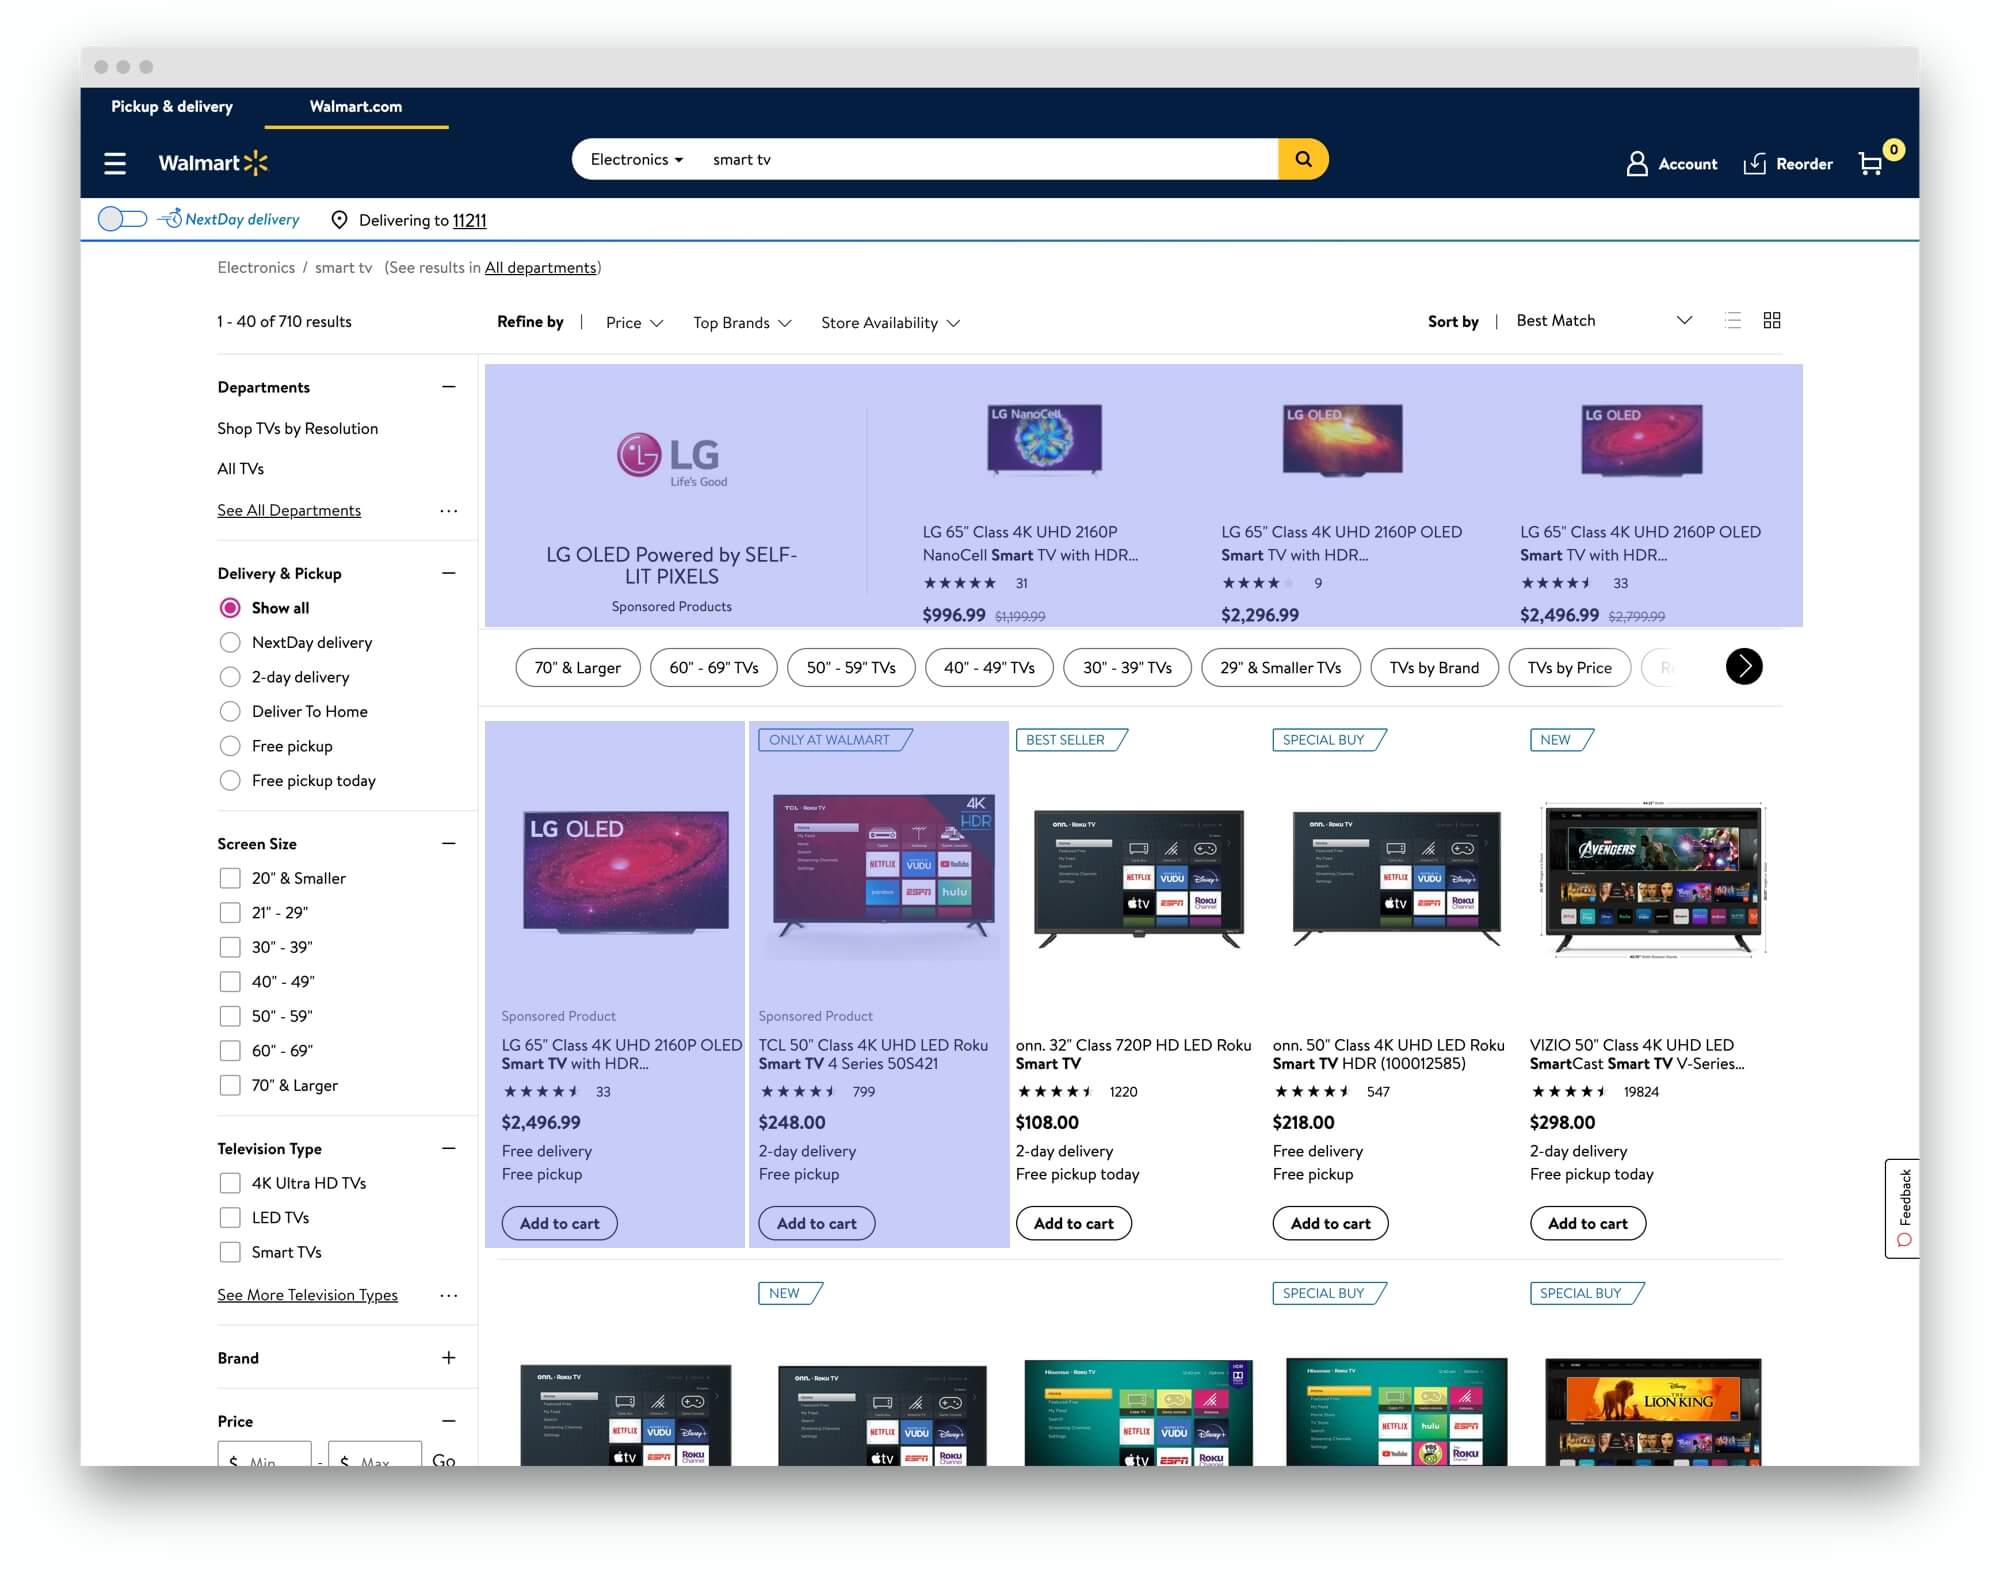
Task: Collapse the Delivery & Pickup section
Action: (449, 573)
